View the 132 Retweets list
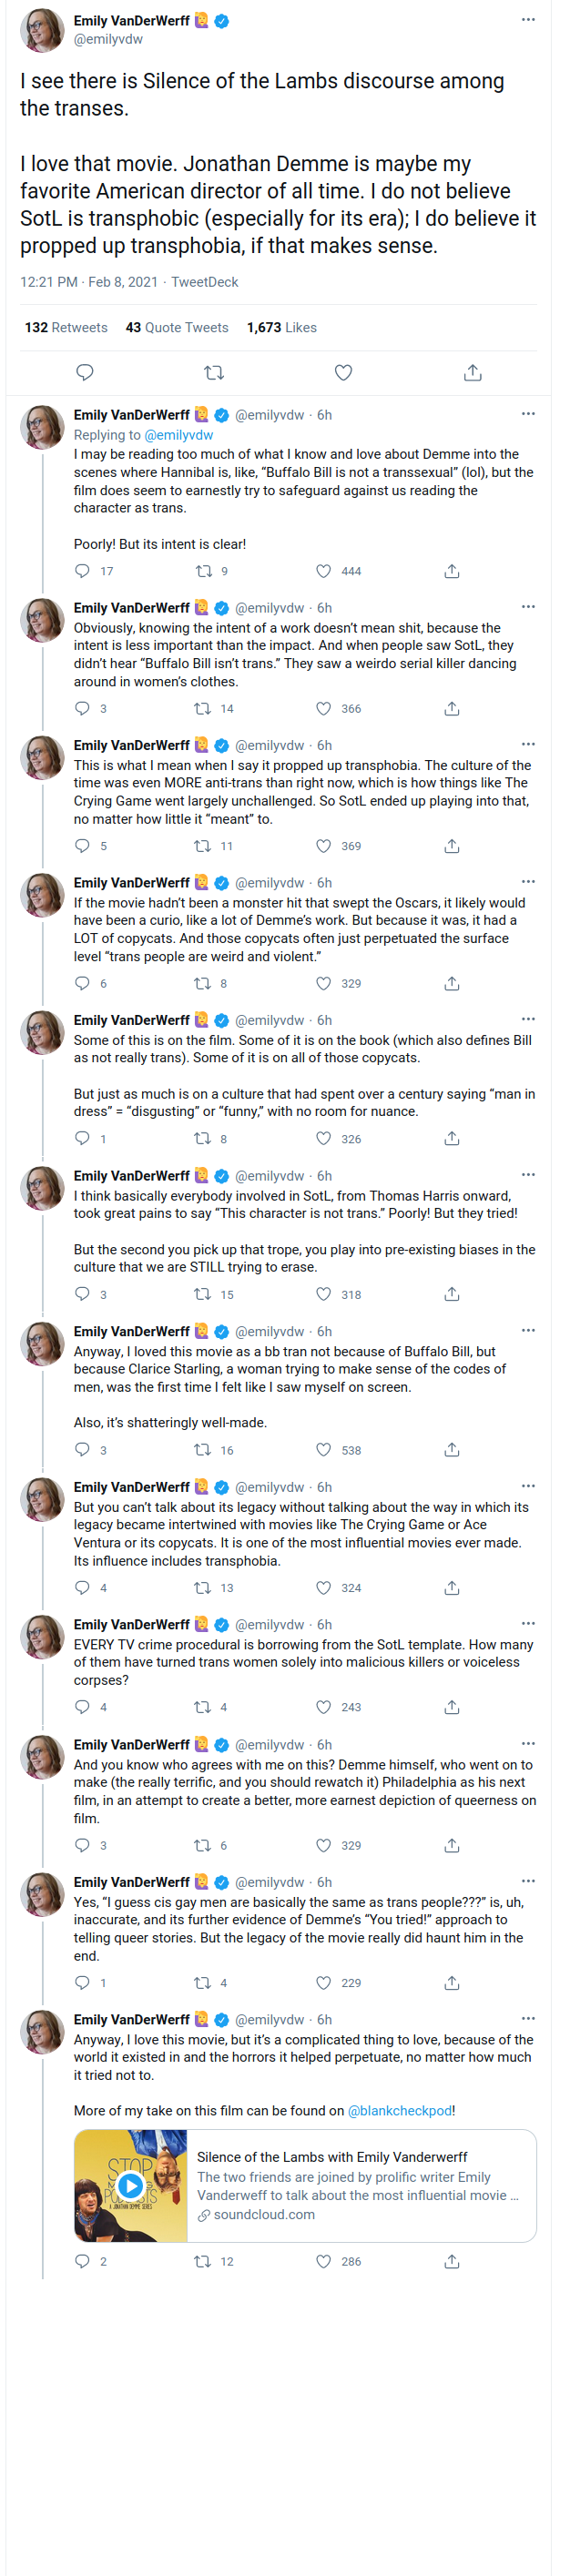This screenshot has width=570, height=2576. 66,327
